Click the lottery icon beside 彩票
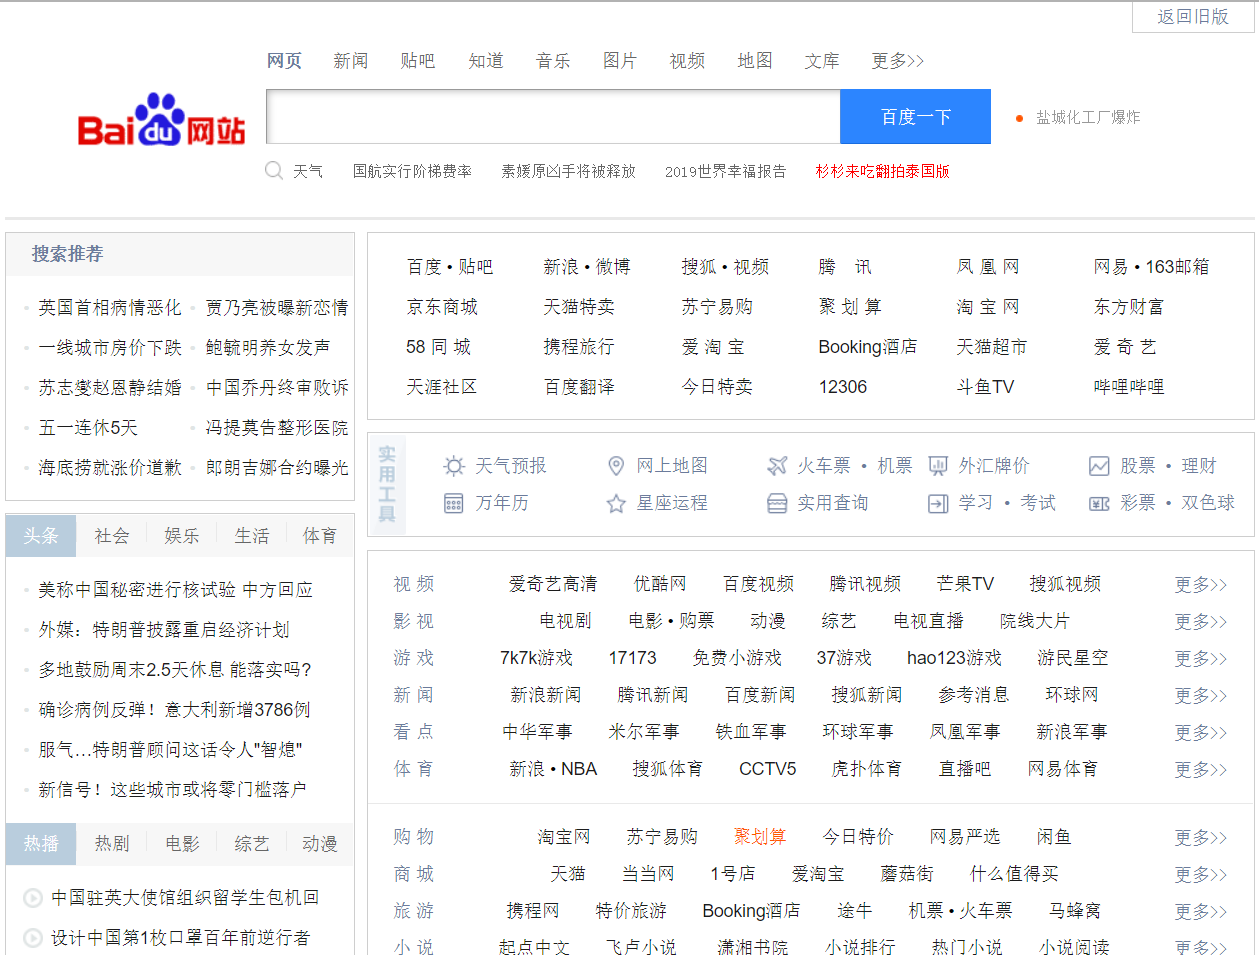This screenshot has width=1259, height=955. [1099, 503]
